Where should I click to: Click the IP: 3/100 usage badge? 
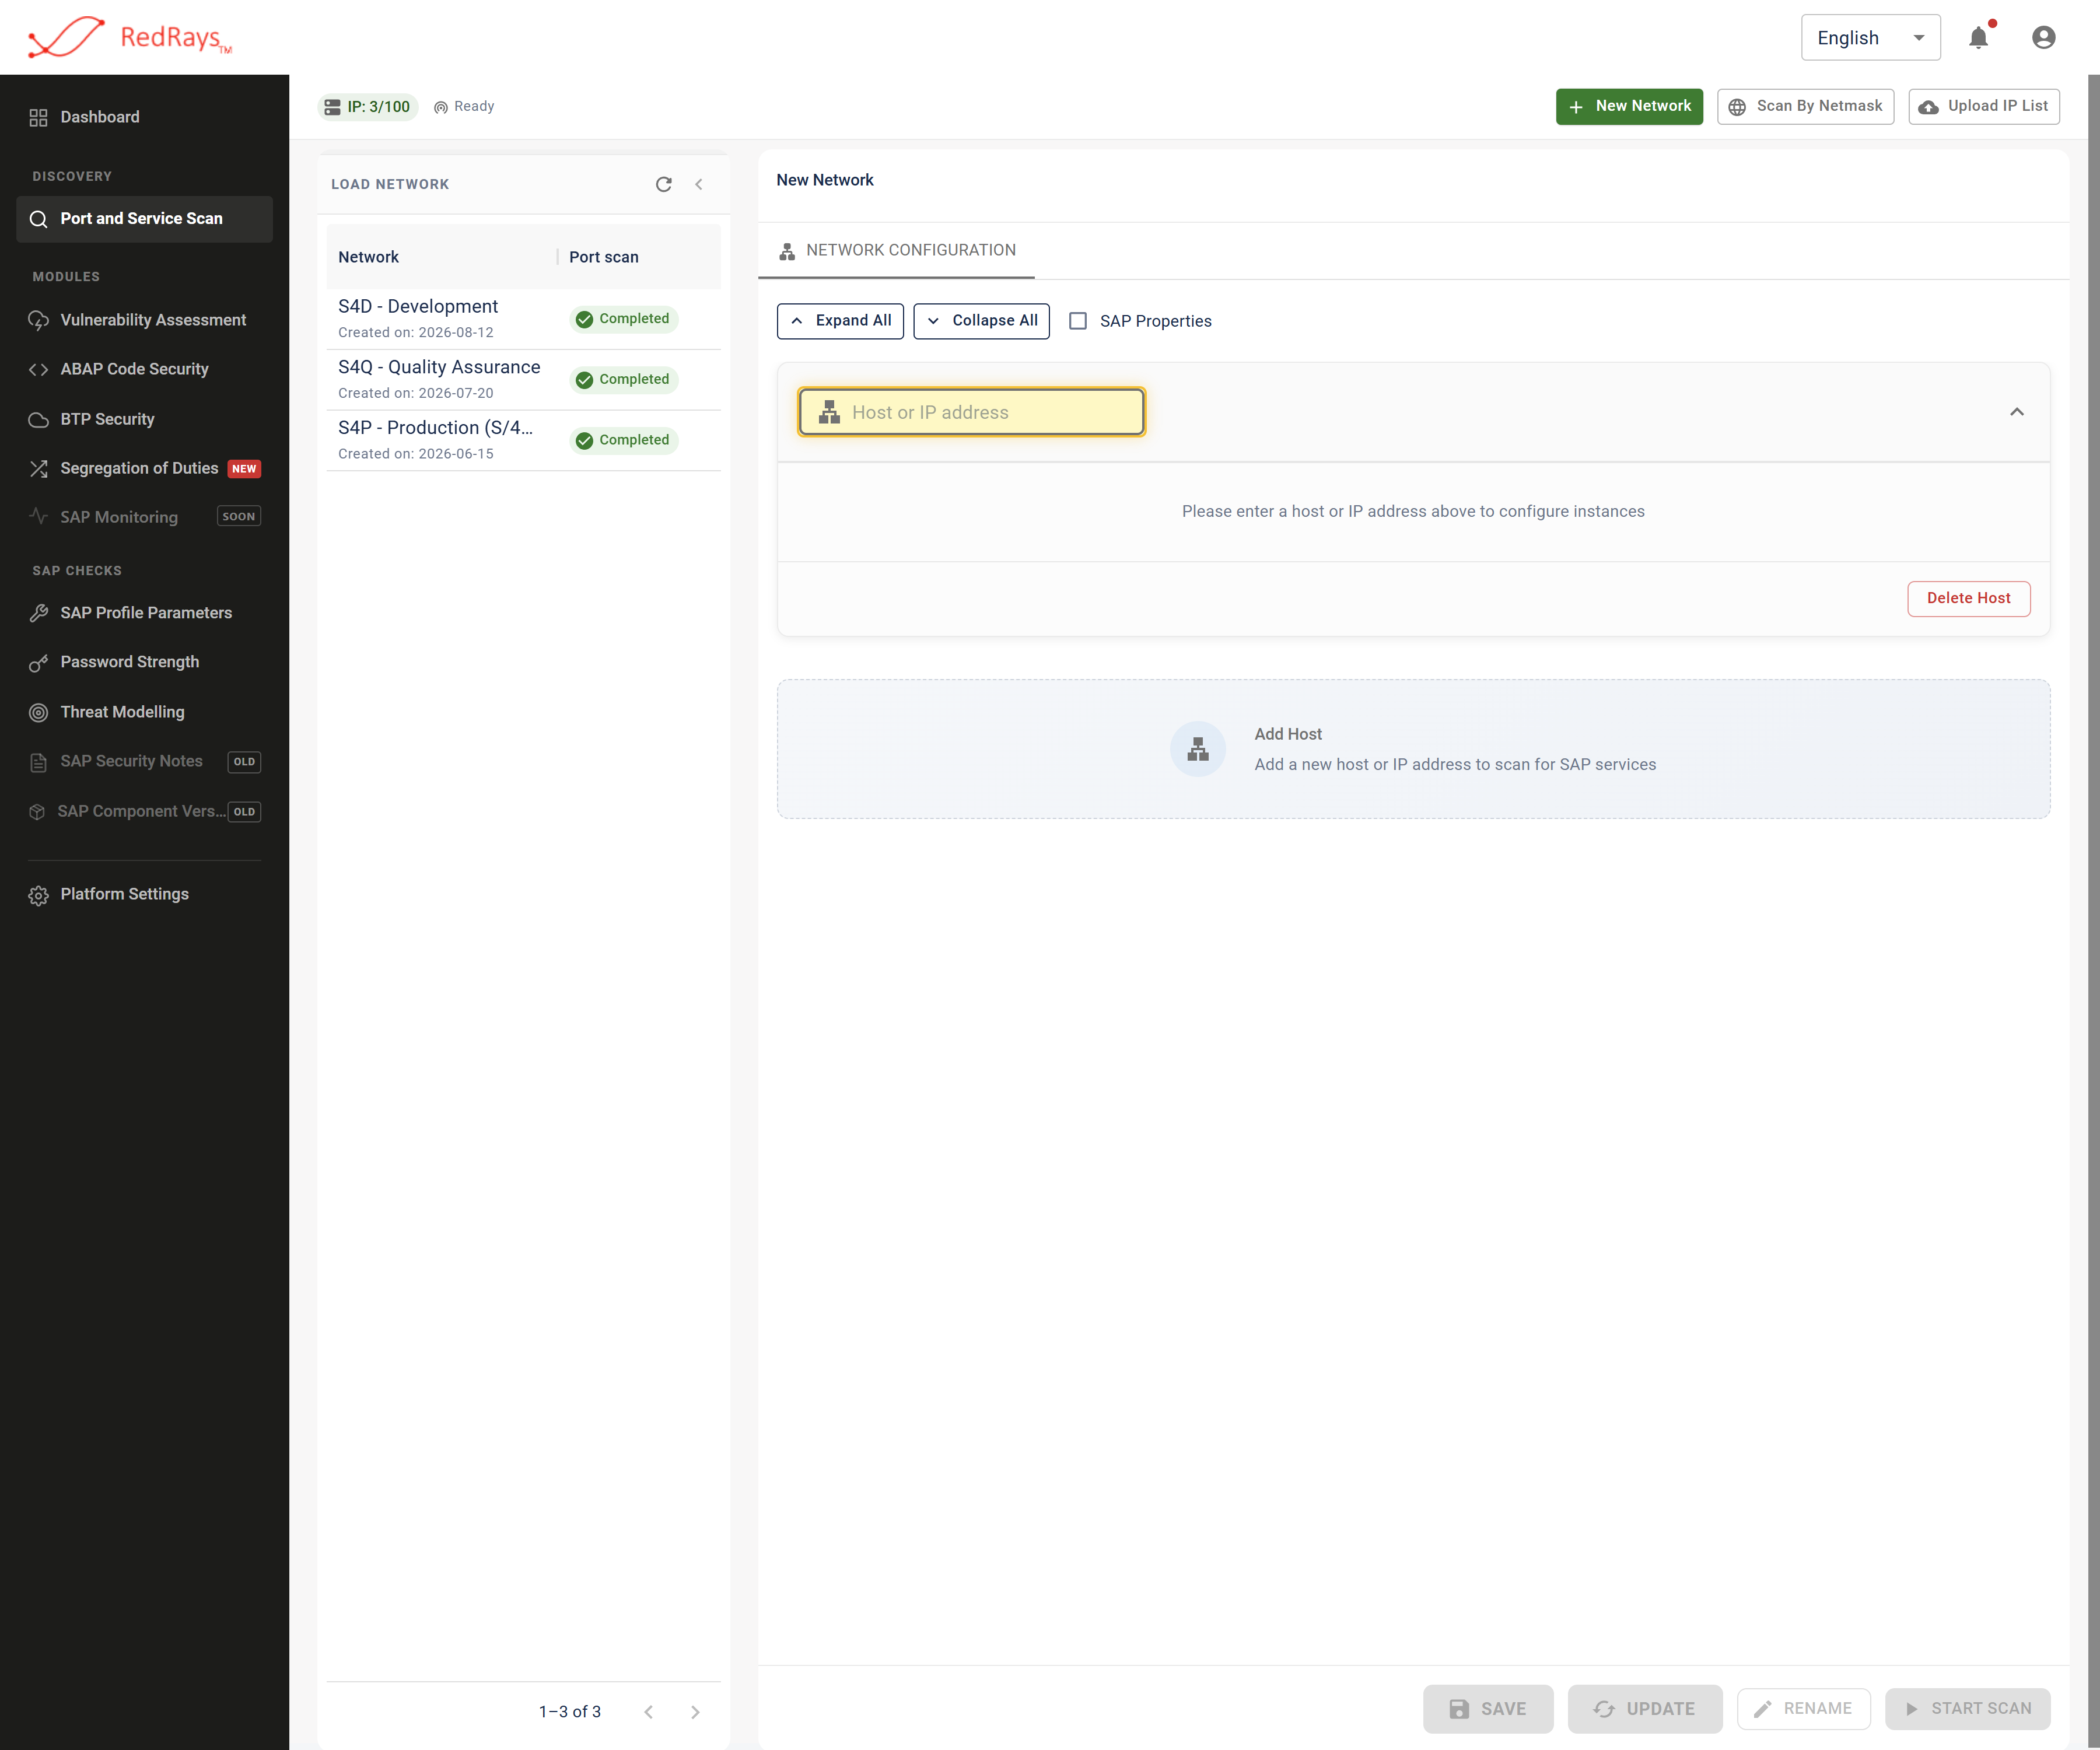(x=367, y=107)
